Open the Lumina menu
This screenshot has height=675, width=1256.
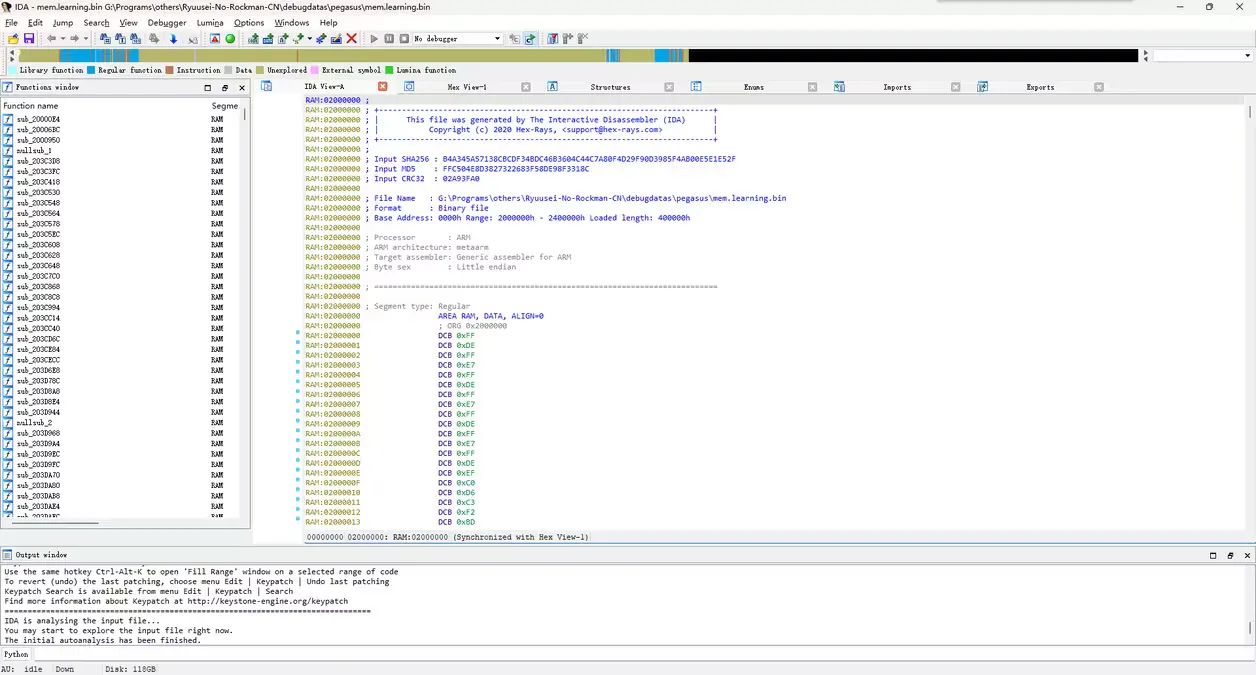coord(210,23)
